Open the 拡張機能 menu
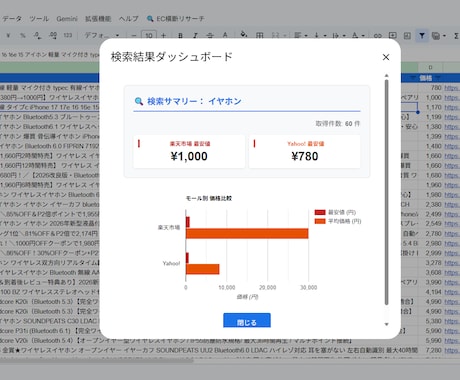 98,19
